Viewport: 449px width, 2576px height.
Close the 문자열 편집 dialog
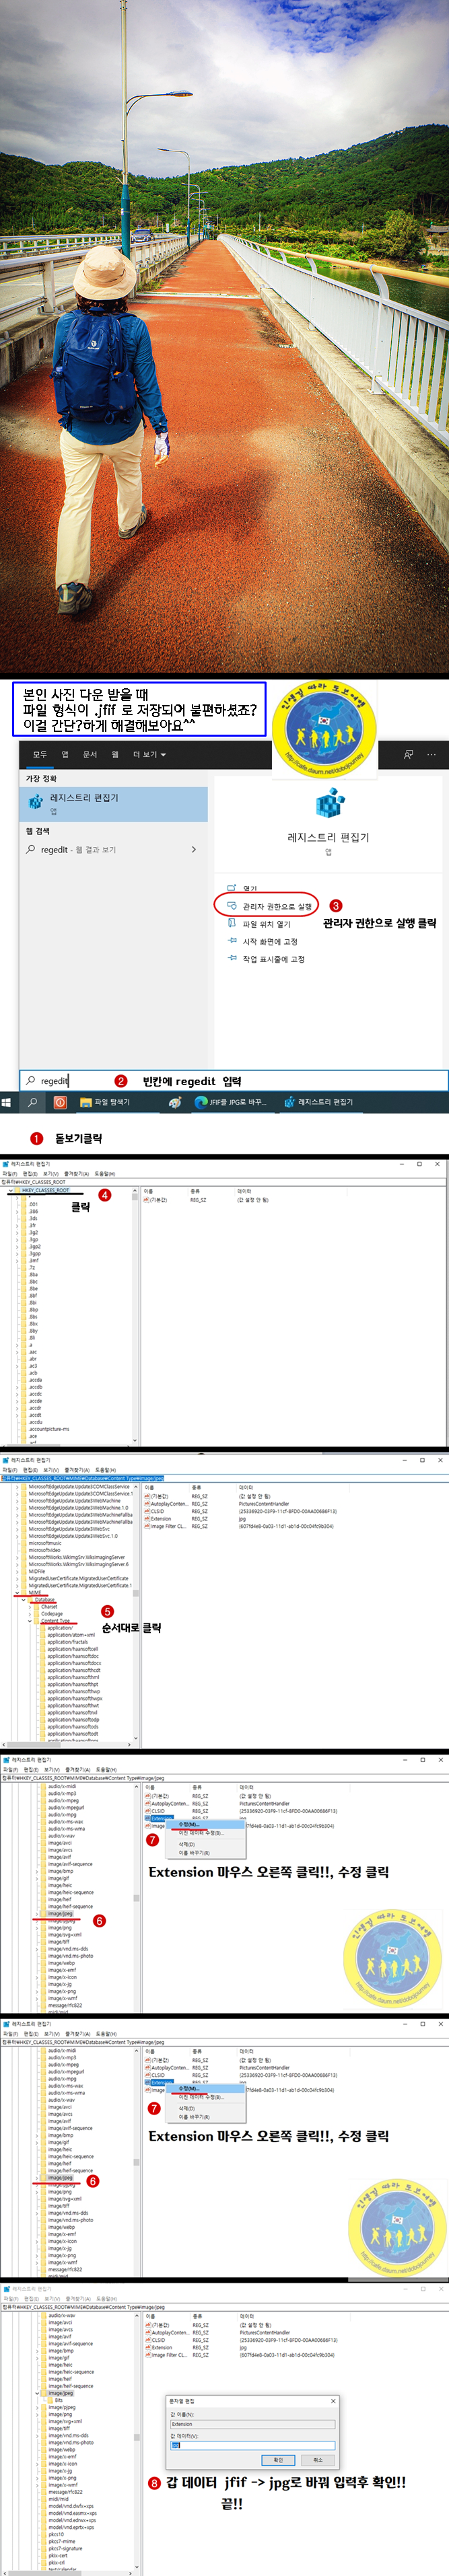click(x=333, y=2400)
